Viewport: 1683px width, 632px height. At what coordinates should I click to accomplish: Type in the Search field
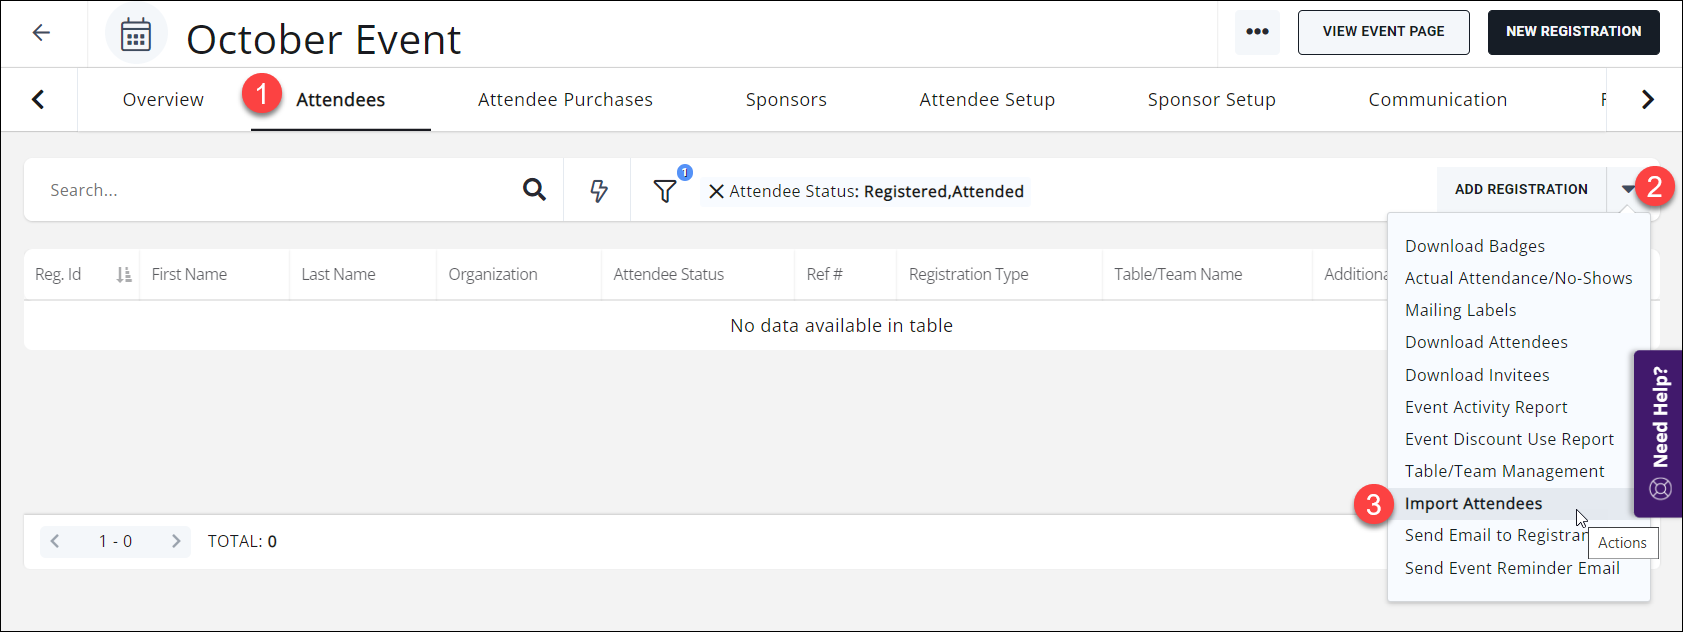click(270, 190)
